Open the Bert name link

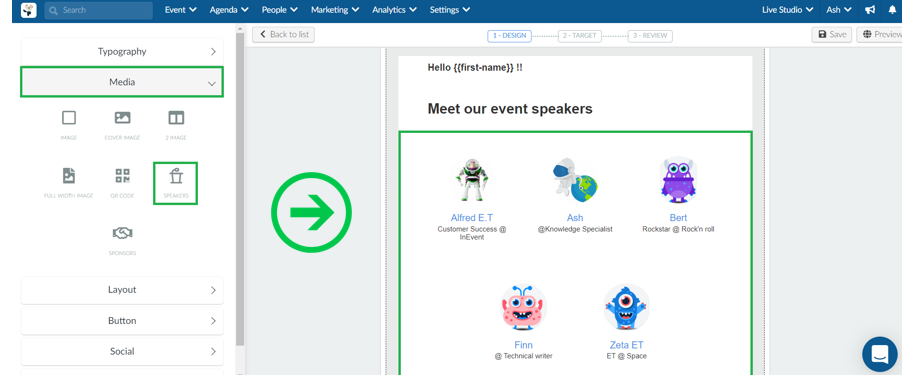point(678,218)
